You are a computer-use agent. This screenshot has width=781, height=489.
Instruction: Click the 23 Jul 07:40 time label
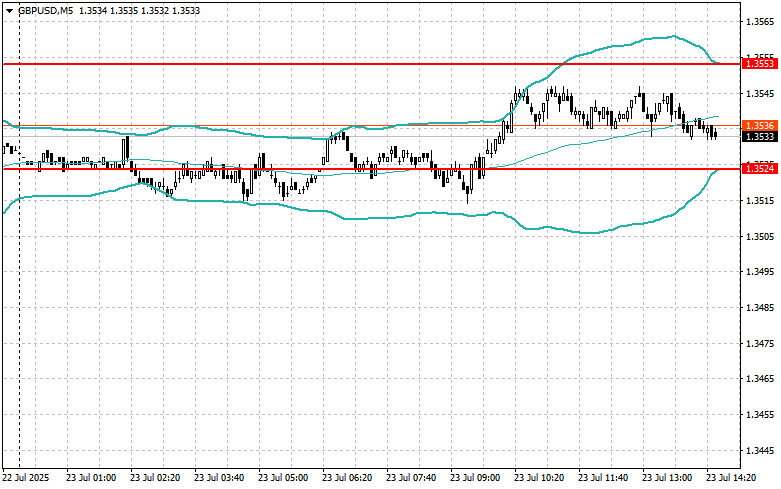pos(411,478)
